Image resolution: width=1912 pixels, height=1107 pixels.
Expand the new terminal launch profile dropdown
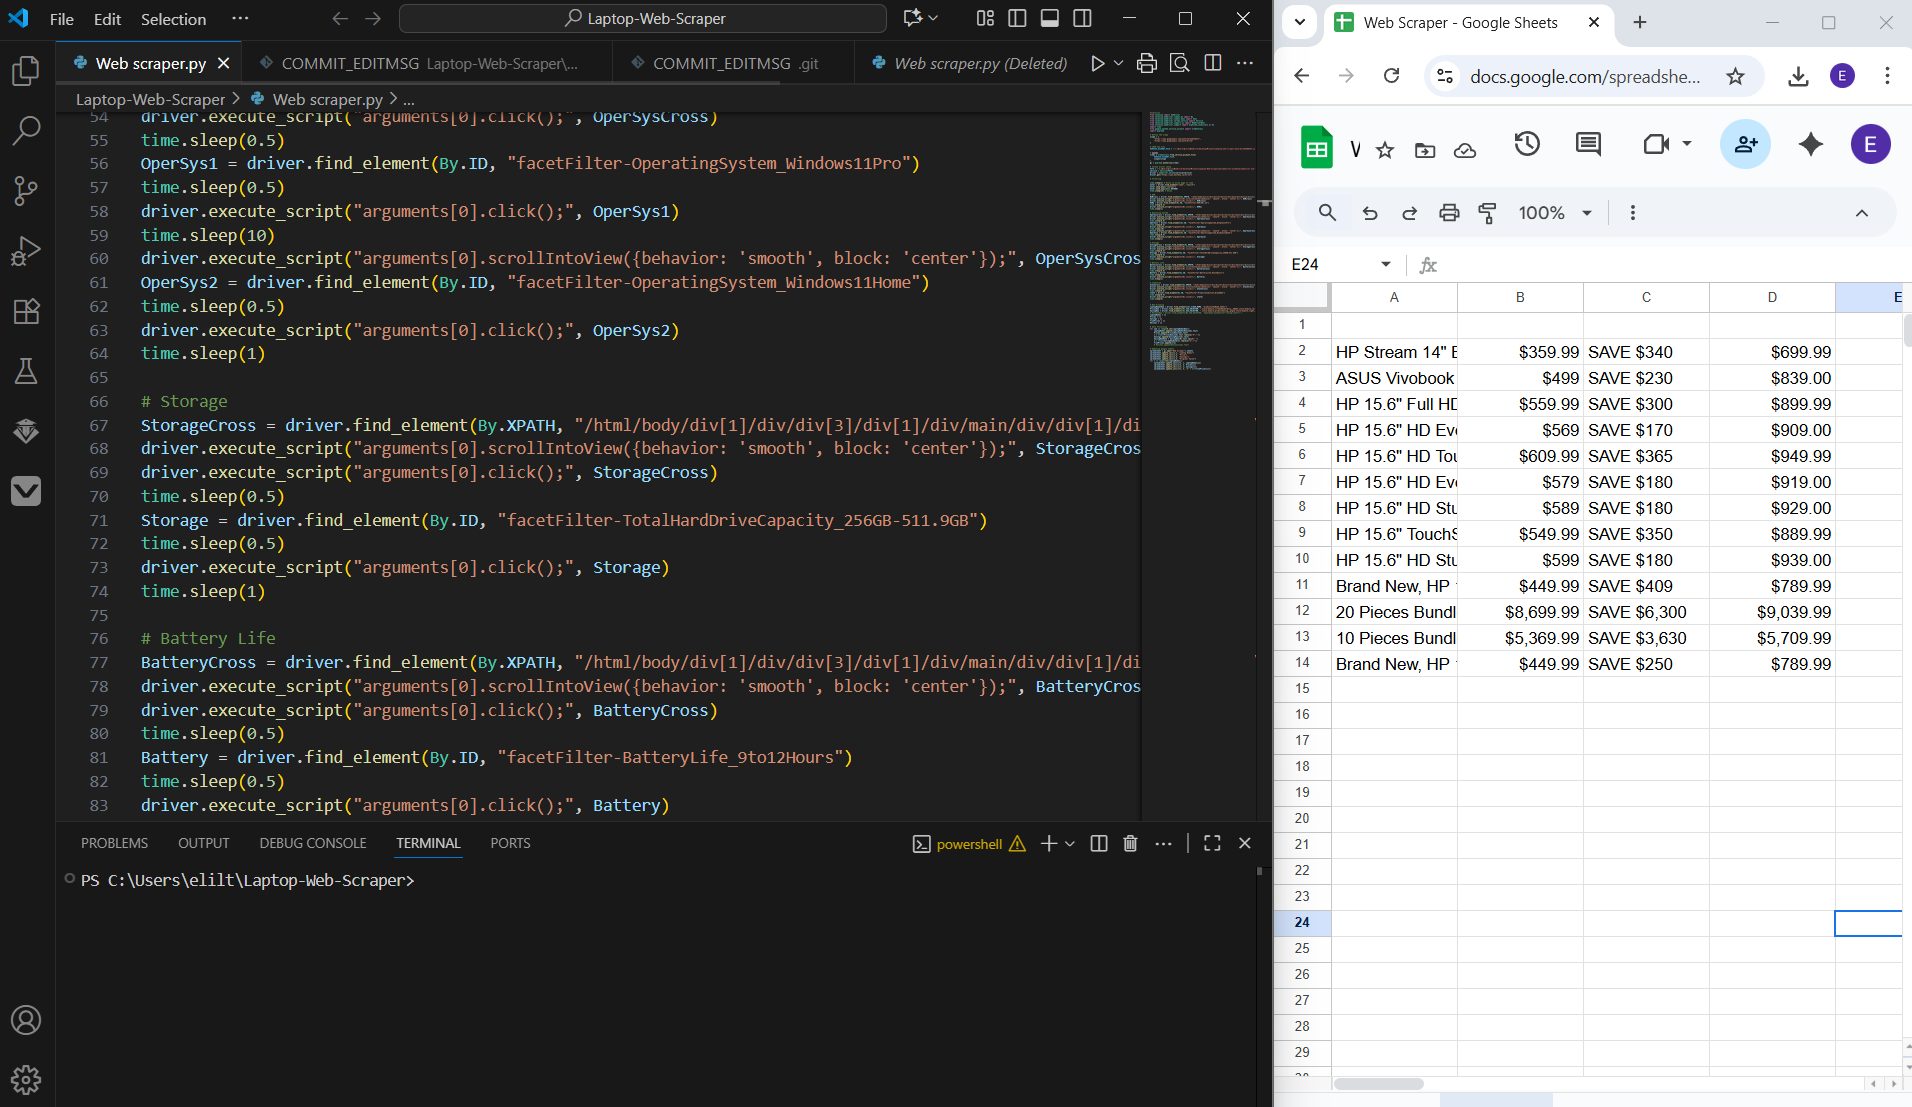click(x=1070, y=843)
